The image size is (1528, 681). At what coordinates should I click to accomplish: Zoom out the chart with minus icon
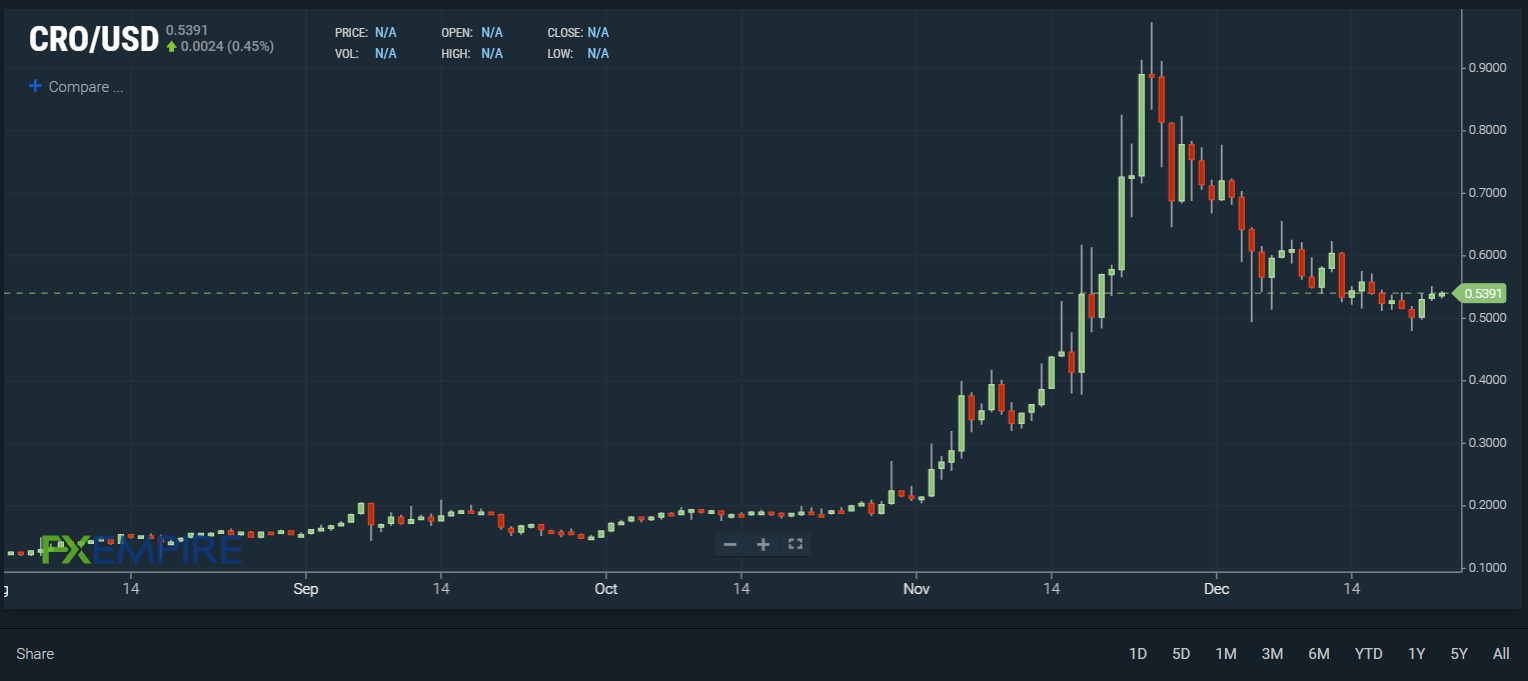pyautogui.click(x=730, y=544)
